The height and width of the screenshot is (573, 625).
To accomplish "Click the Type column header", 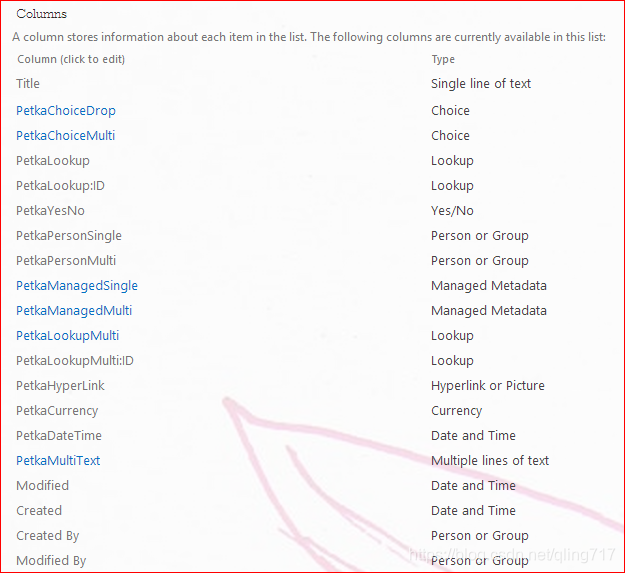I will coord(443,60).
